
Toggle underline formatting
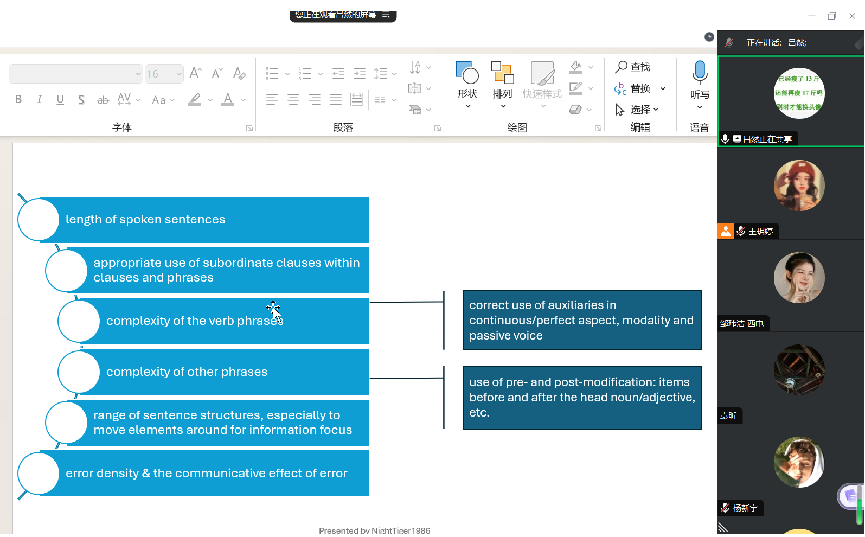coord(60,100)
